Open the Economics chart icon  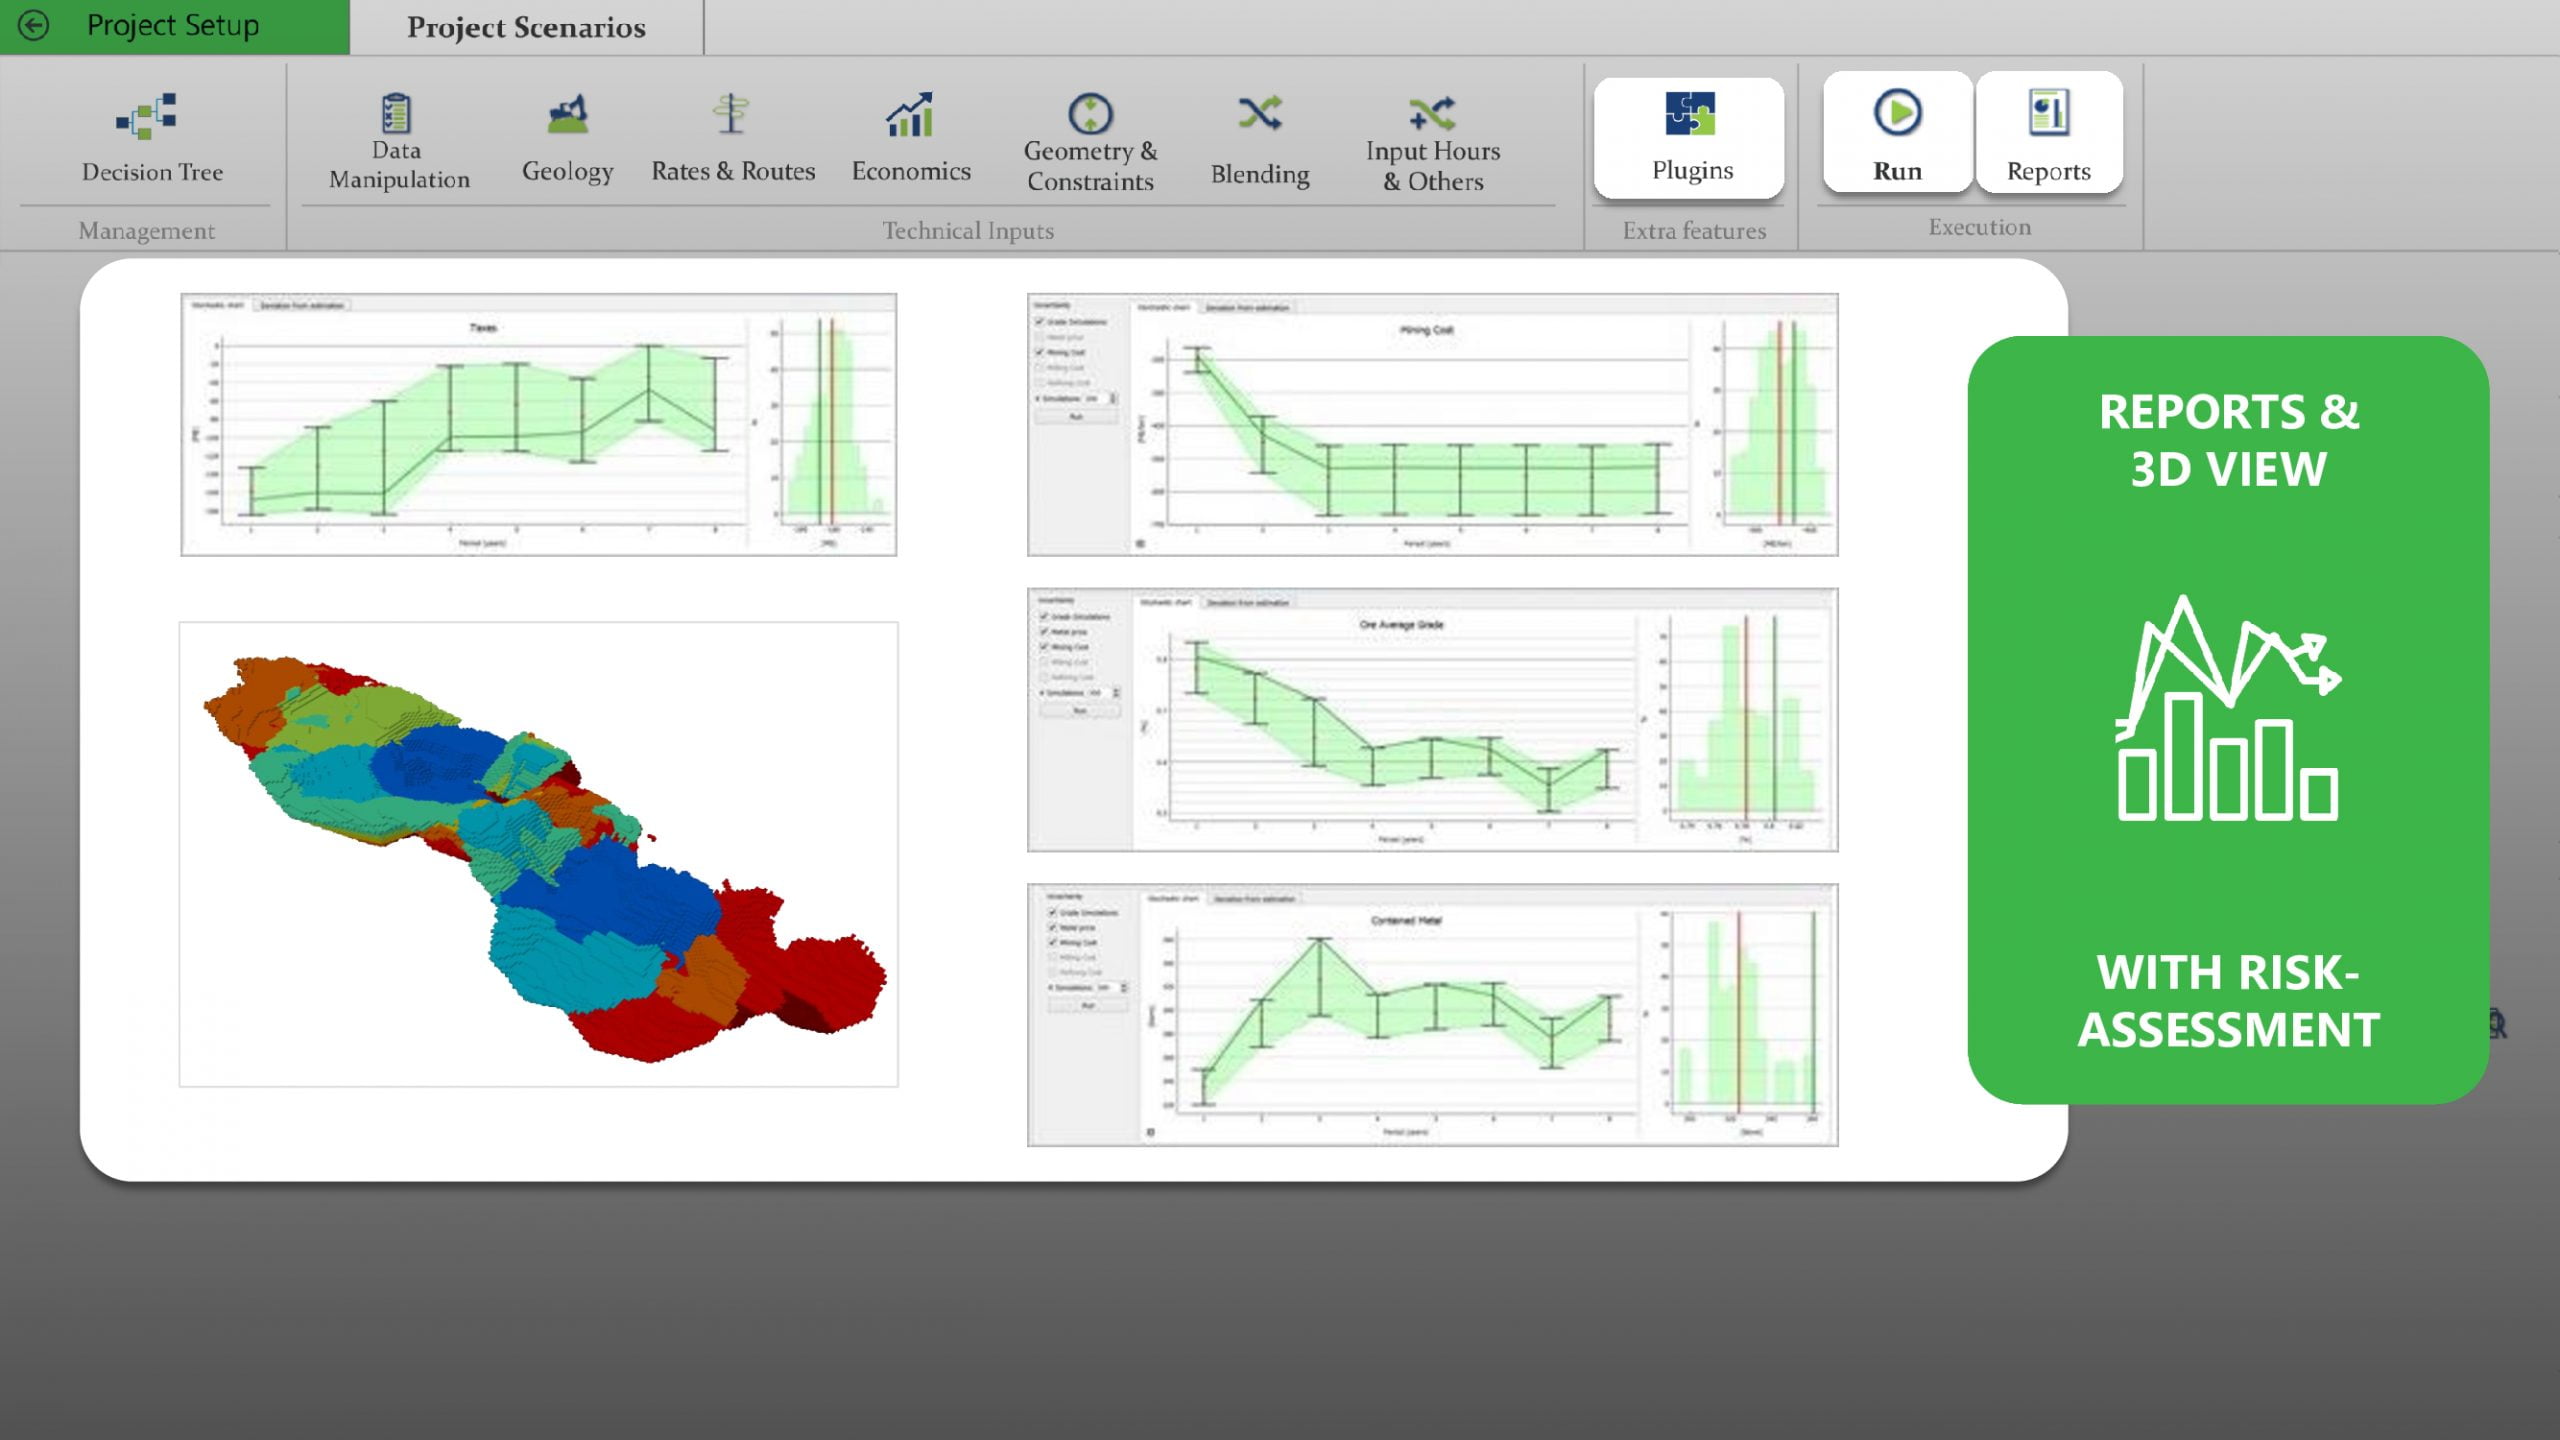pos(910,114)
